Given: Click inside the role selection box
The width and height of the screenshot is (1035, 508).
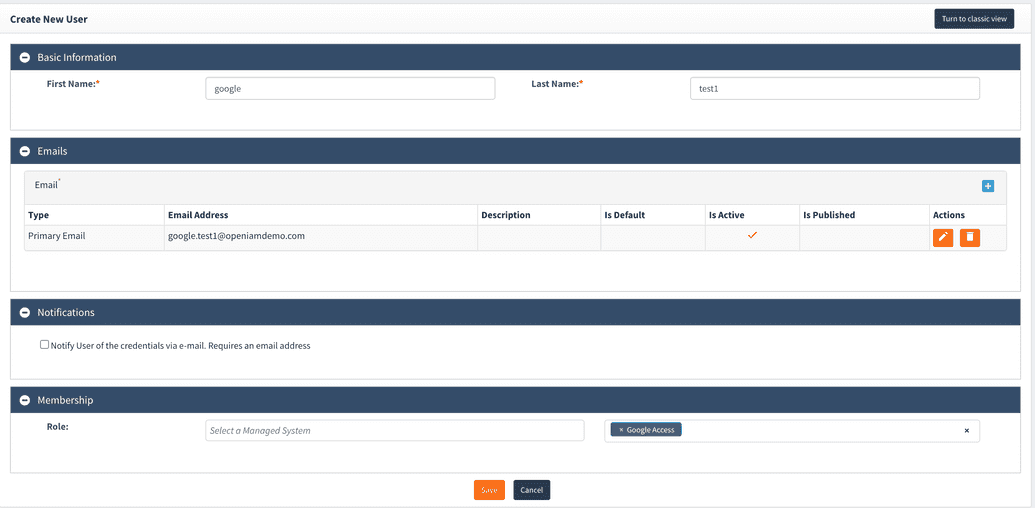Looking at the screenshot, I should coord(820,431).
